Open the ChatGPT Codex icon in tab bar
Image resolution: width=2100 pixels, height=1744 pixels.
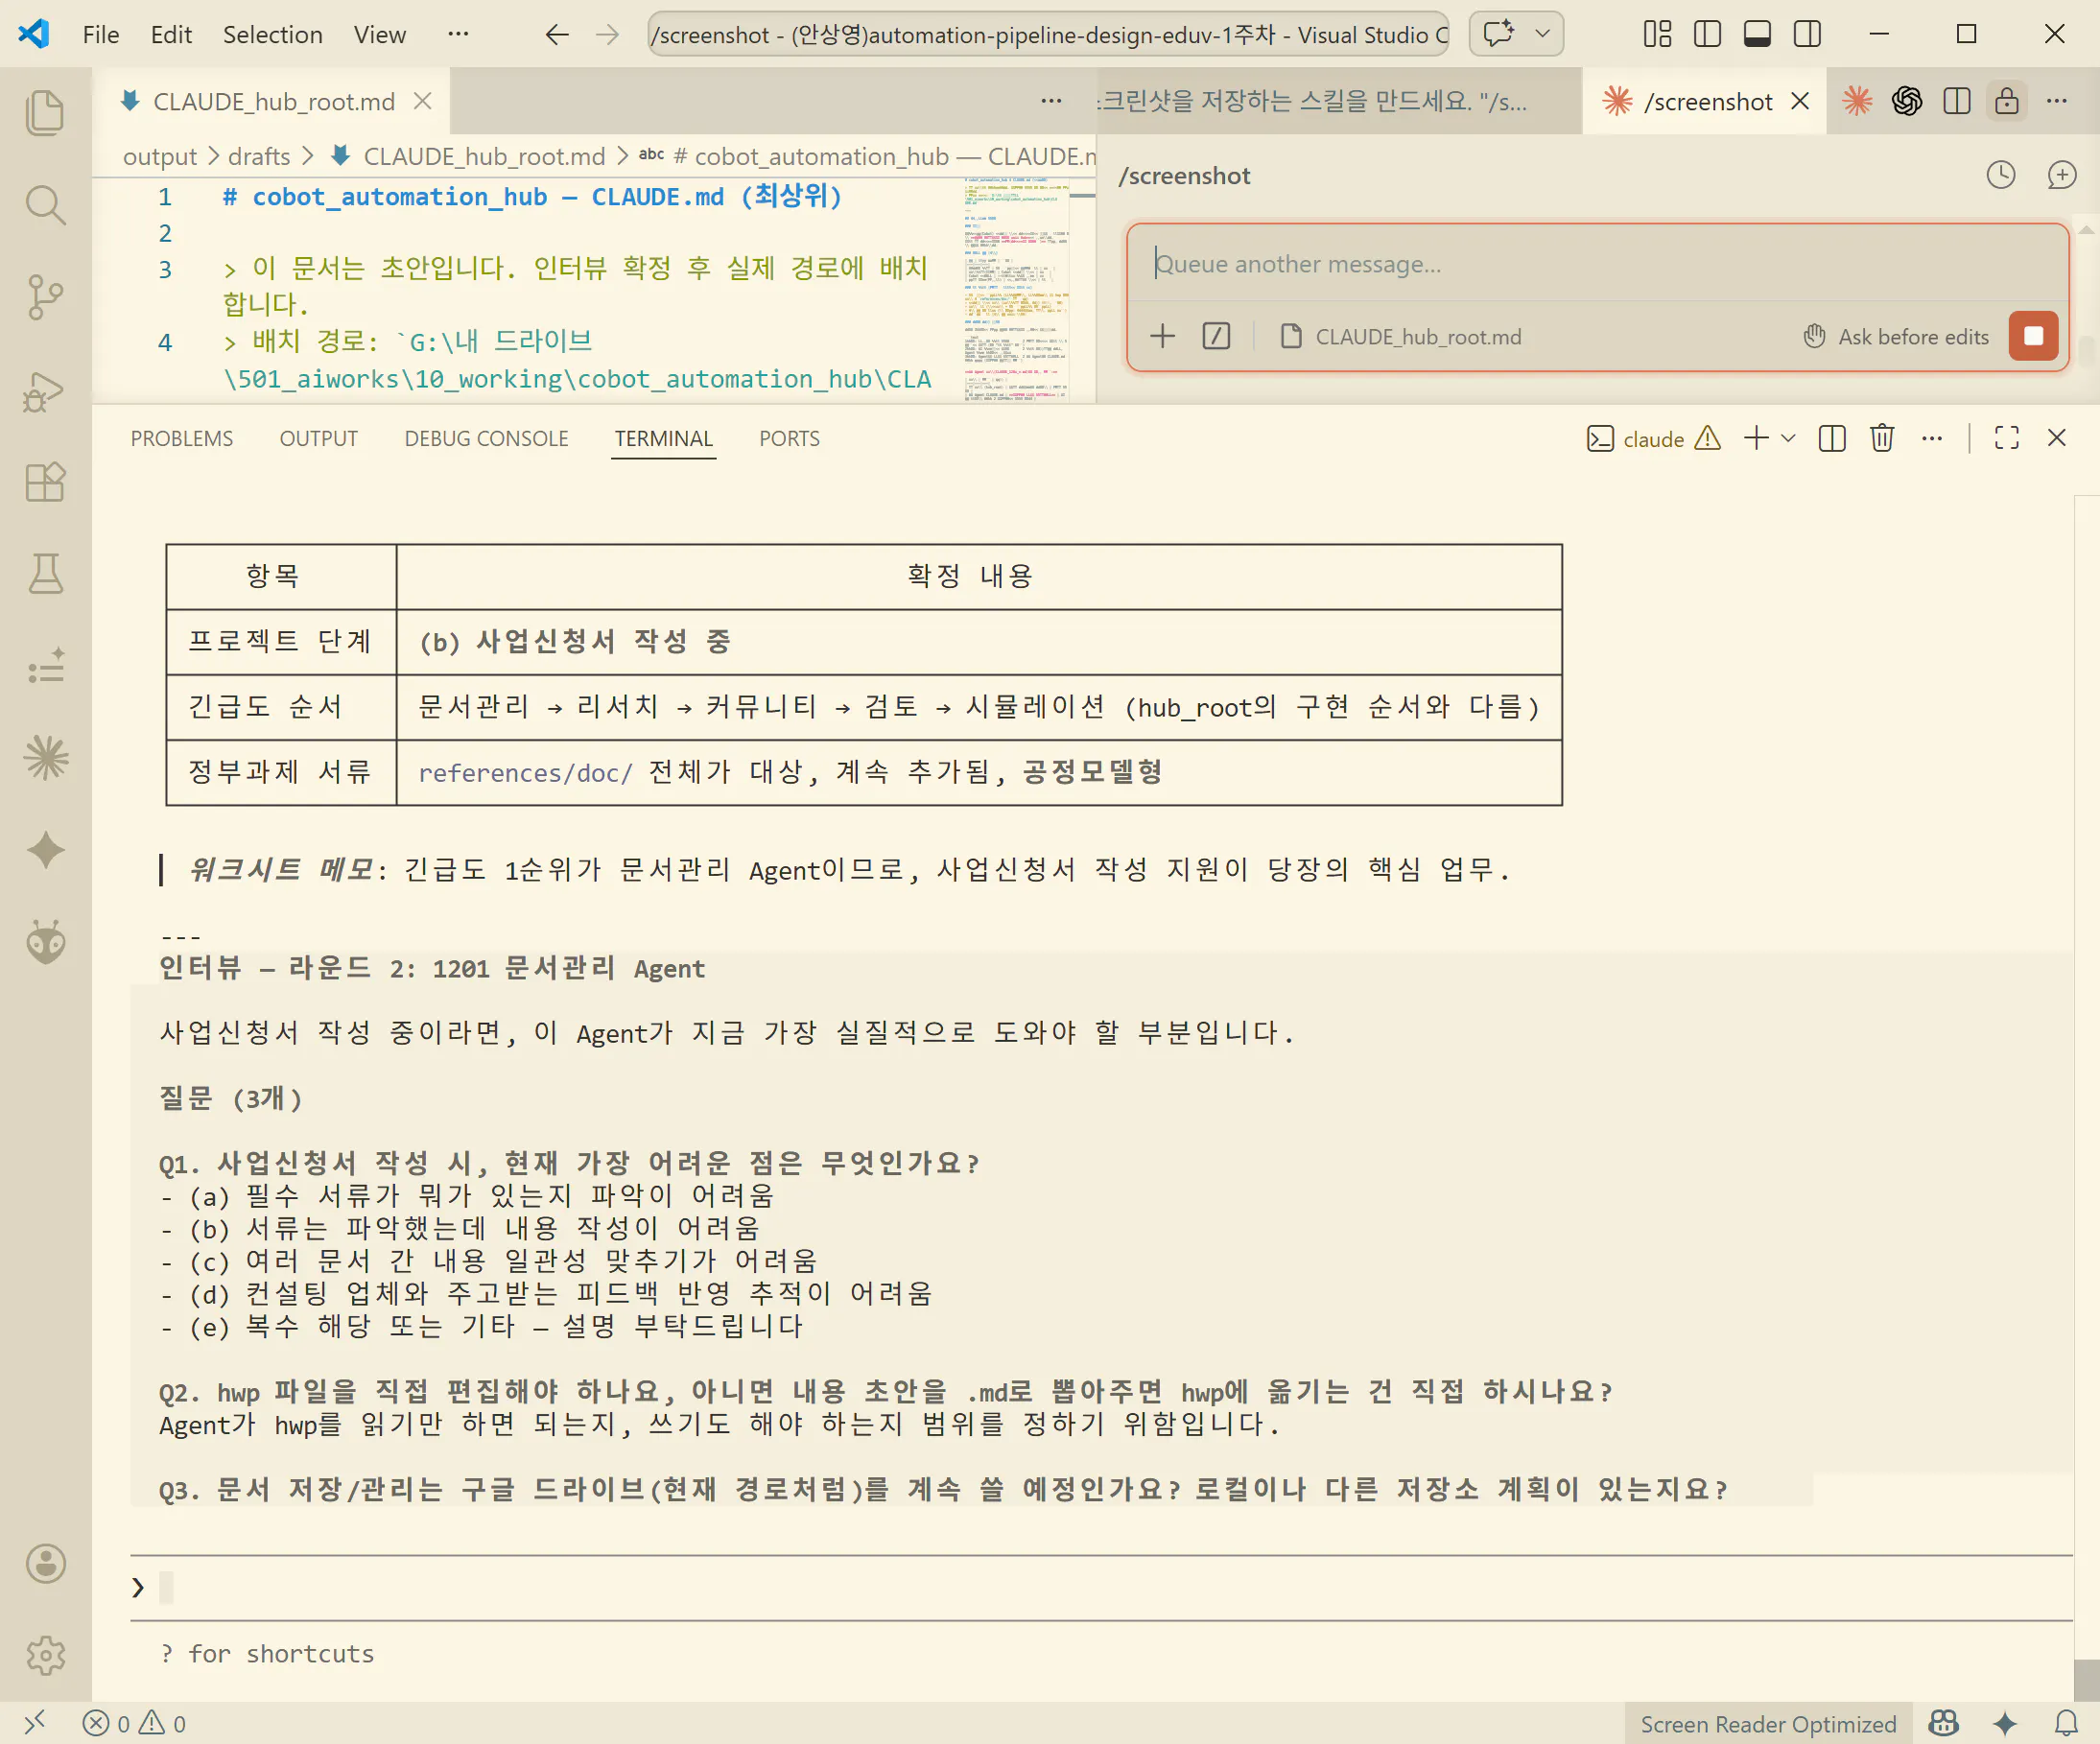click(1906, 101)
